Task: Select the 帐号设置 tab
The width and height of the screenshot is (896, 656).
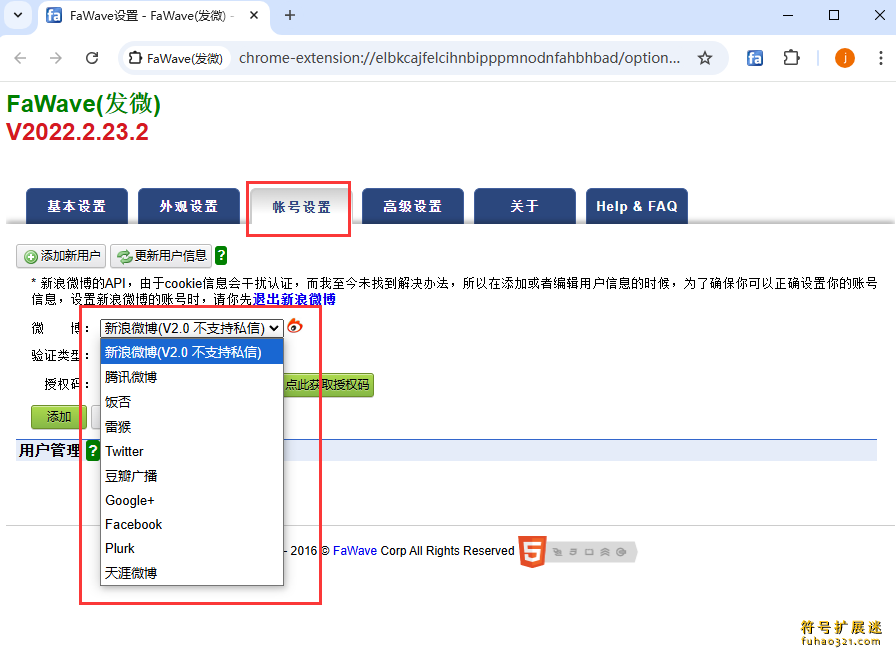Action: (301, 207)
